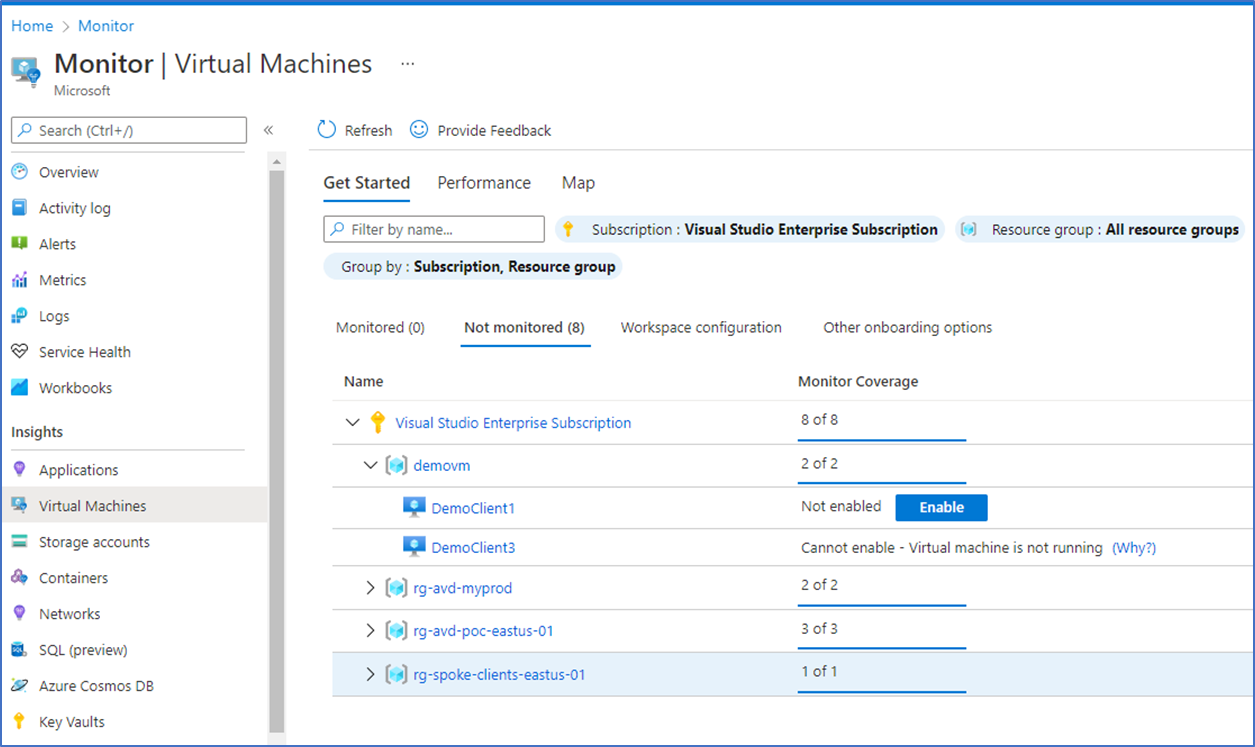The image size is (1255, 747).
Task: Open the Group by filter pill
Action: (x=473, y=267)
